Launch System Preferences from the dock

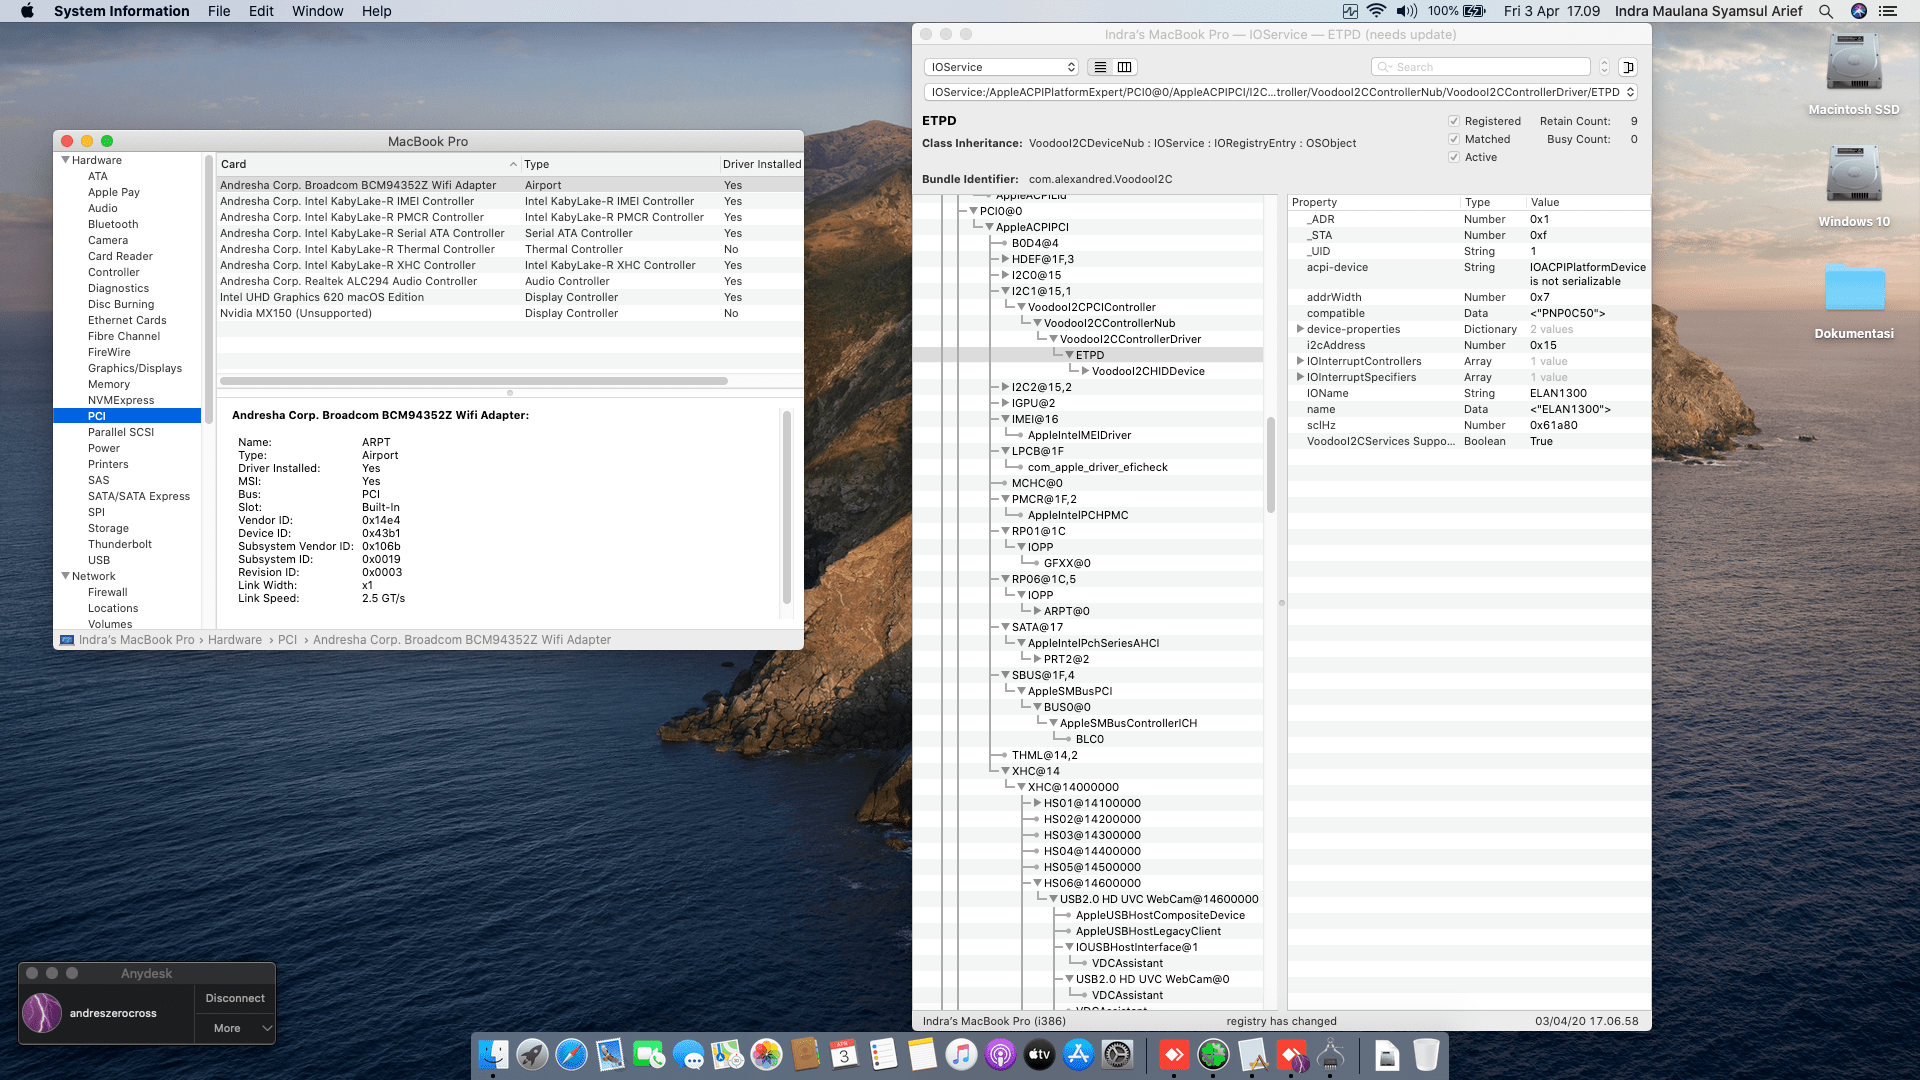pos(1117,1054)
